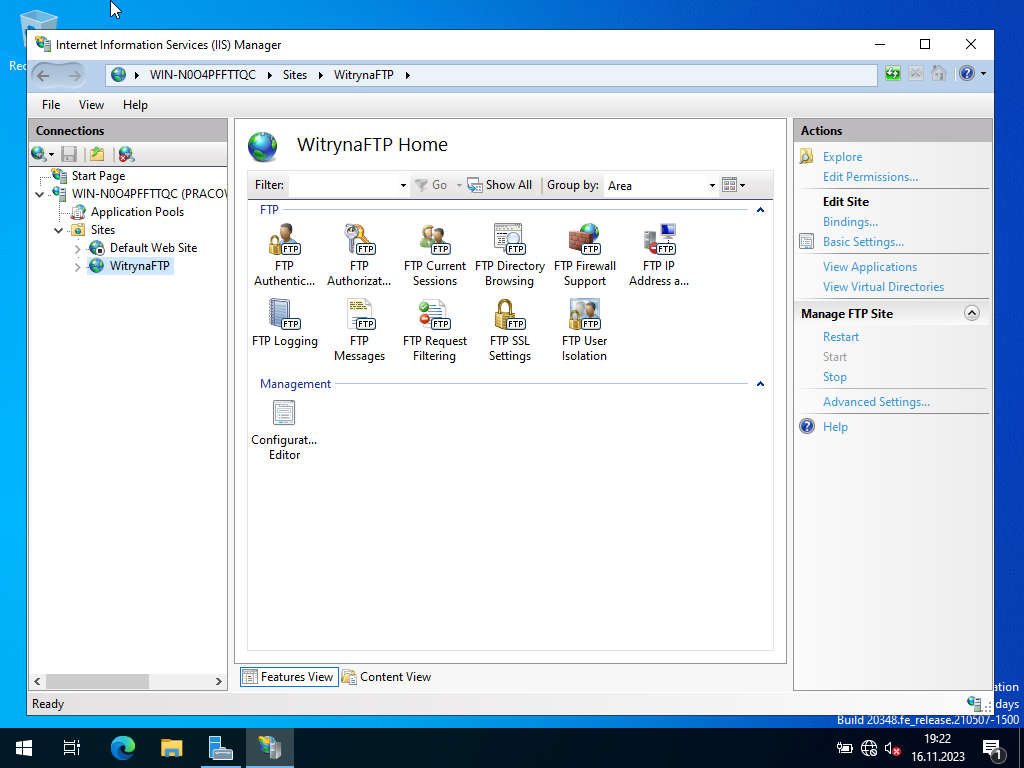1024x768 pixels.
Task: Open the Filter dropdown arrow
Action: (x=403, y=185)
